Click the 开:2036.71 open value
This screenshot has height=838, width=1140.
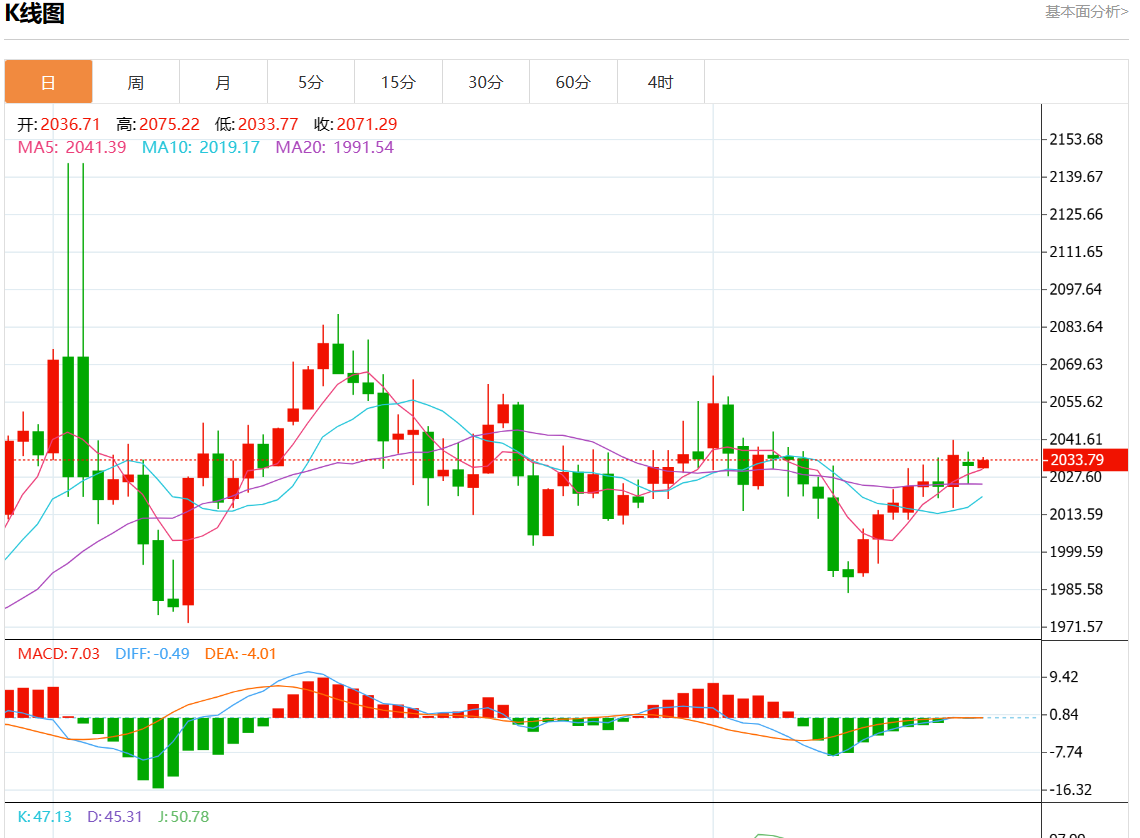[59, 124]
